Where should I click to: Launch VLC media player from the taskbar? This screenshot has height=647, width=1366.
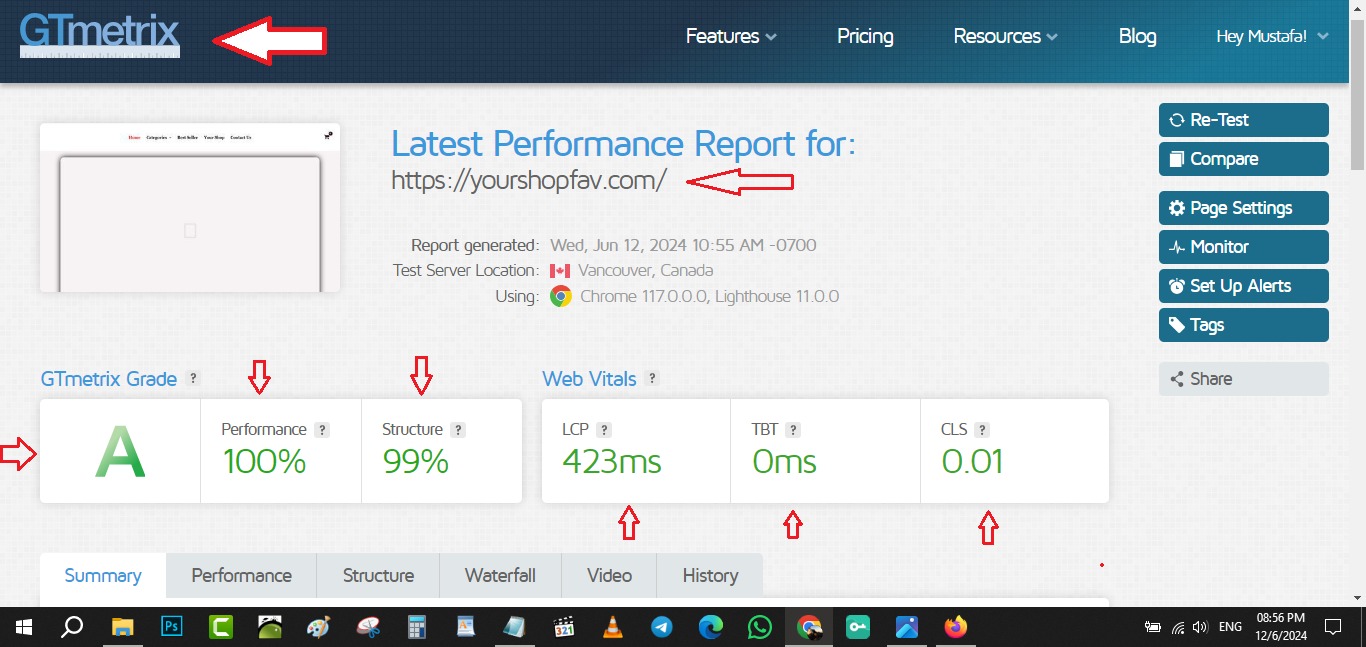pos(612,627)
